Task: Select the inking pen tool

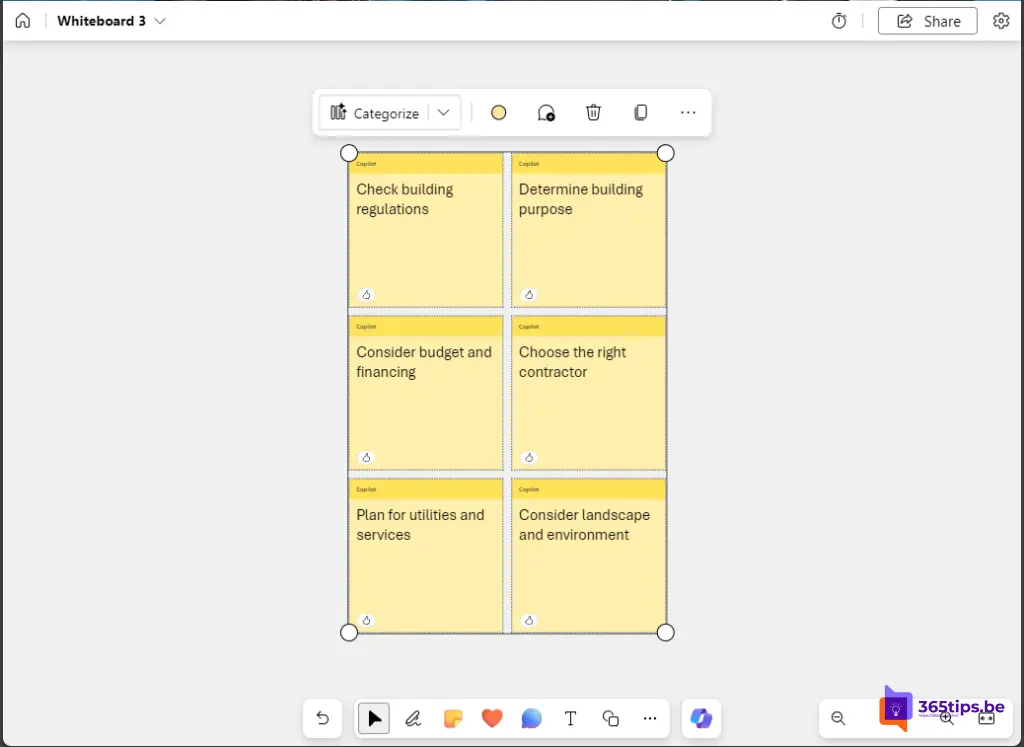Action: coord(413,718)
